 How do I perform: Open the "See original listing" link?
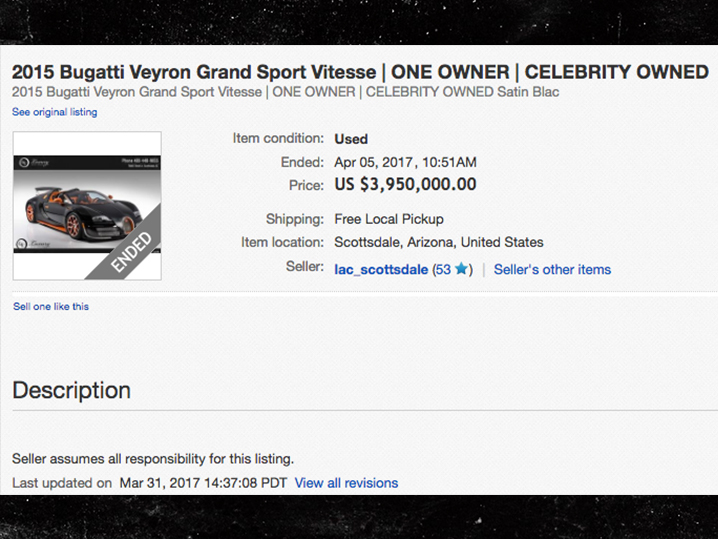click(55, 112)
